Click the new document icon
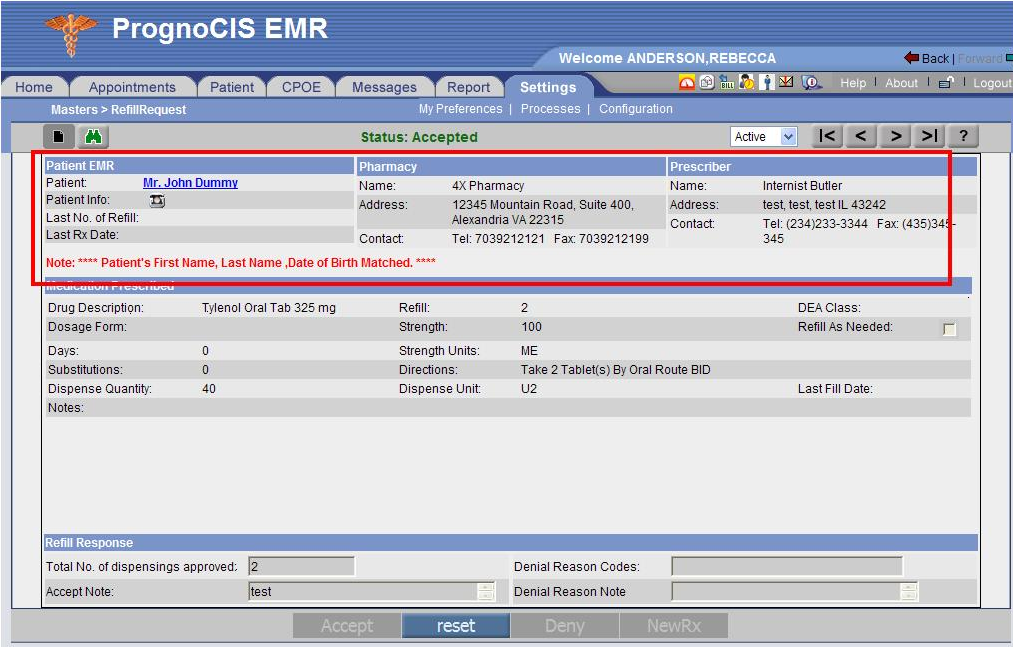This screenshot has width=1013, height=647. click(x=59, y=136)
